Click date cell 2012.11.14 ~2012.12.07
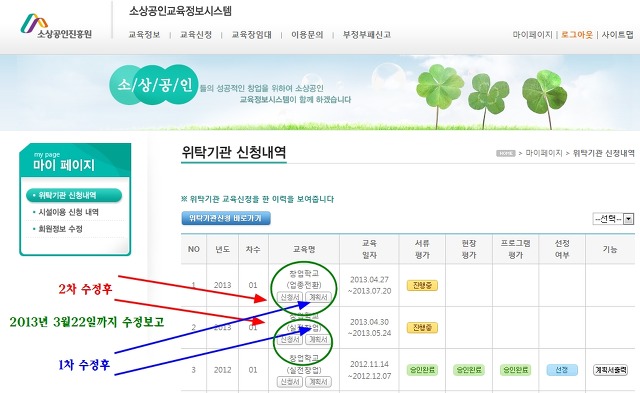 369,370
